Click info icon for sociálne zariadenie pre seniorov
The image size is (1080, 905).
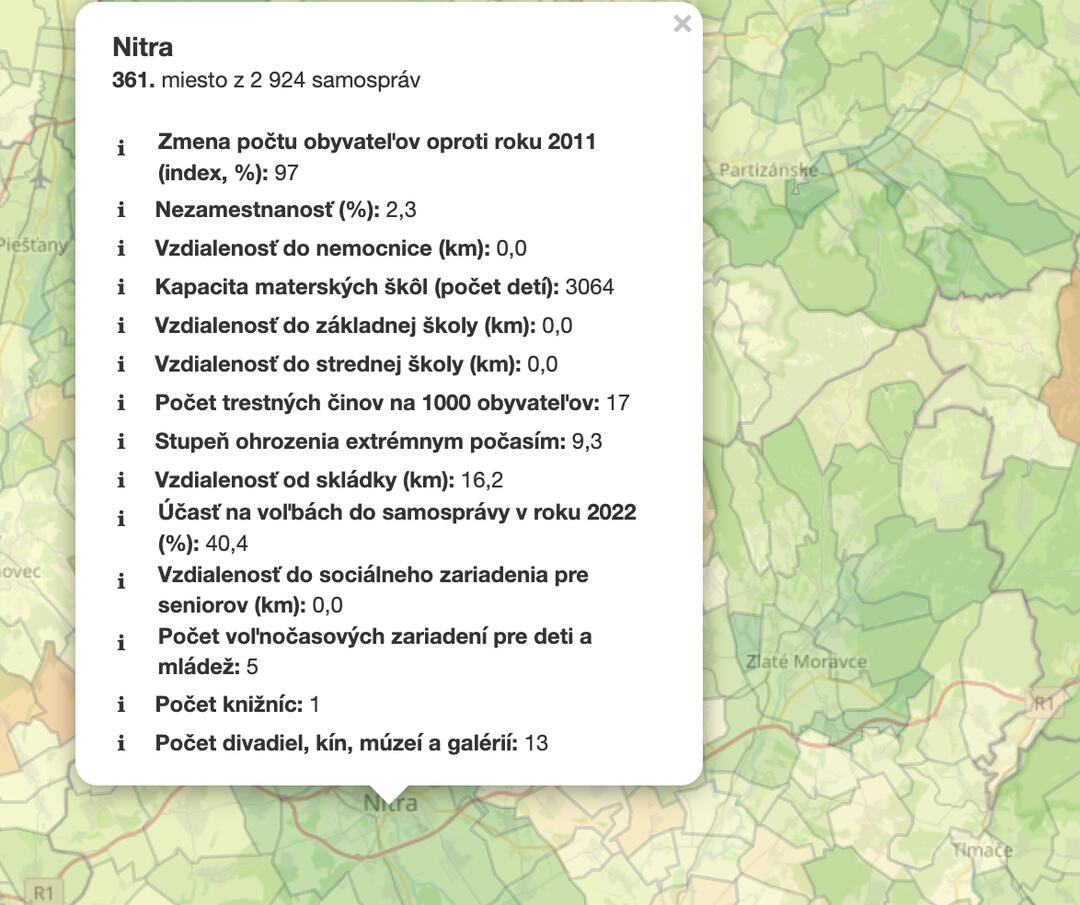[121, 581]
